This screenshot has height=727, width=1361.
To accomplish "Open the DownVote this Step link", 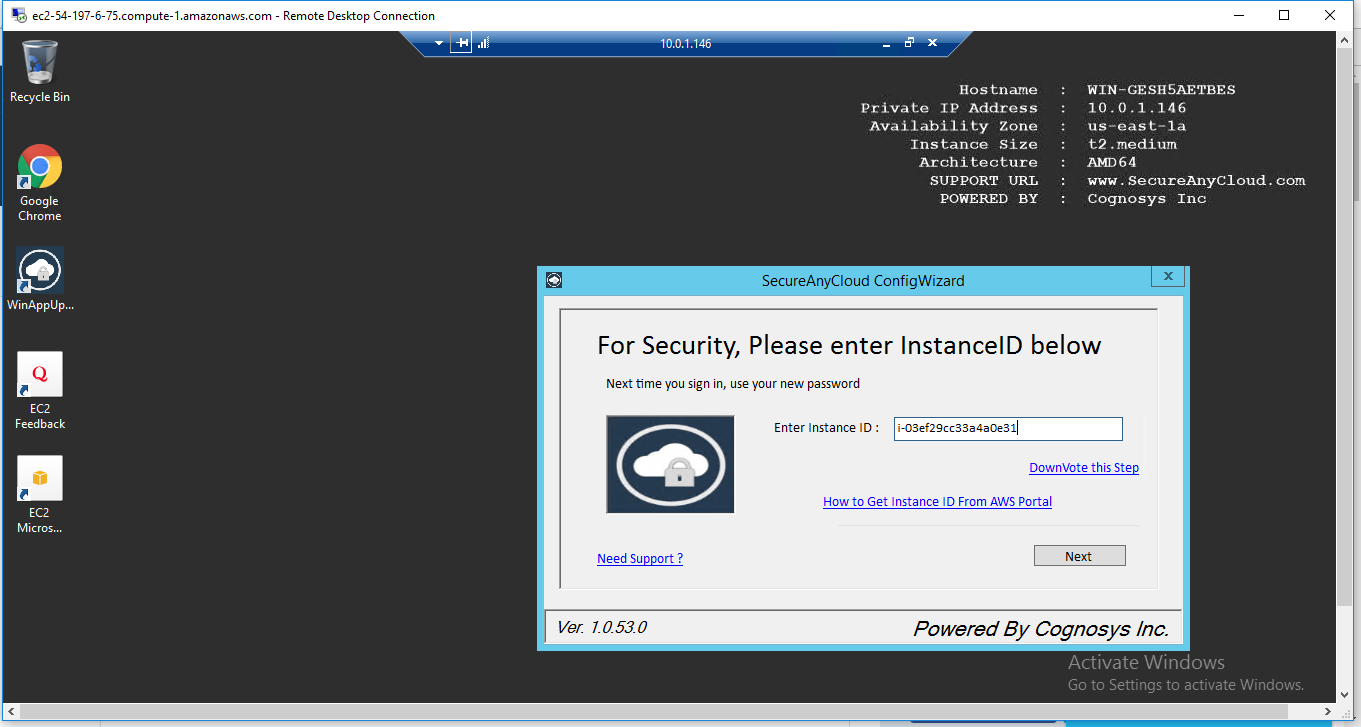I will [x=1083, y=467].
